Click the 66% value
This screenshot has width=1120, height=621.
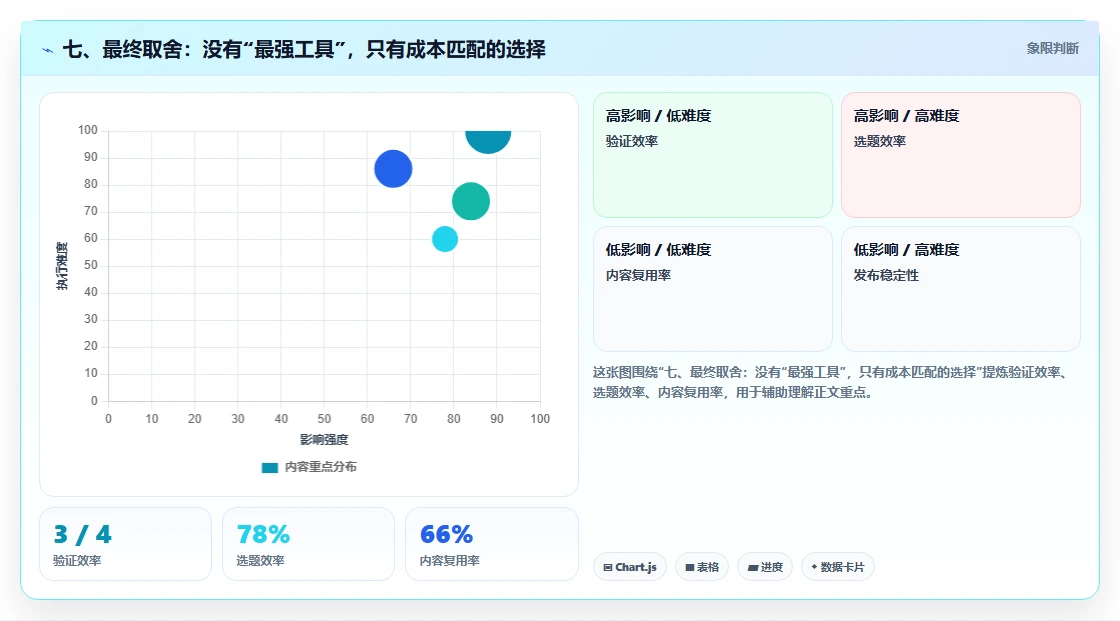coord(446,535)
